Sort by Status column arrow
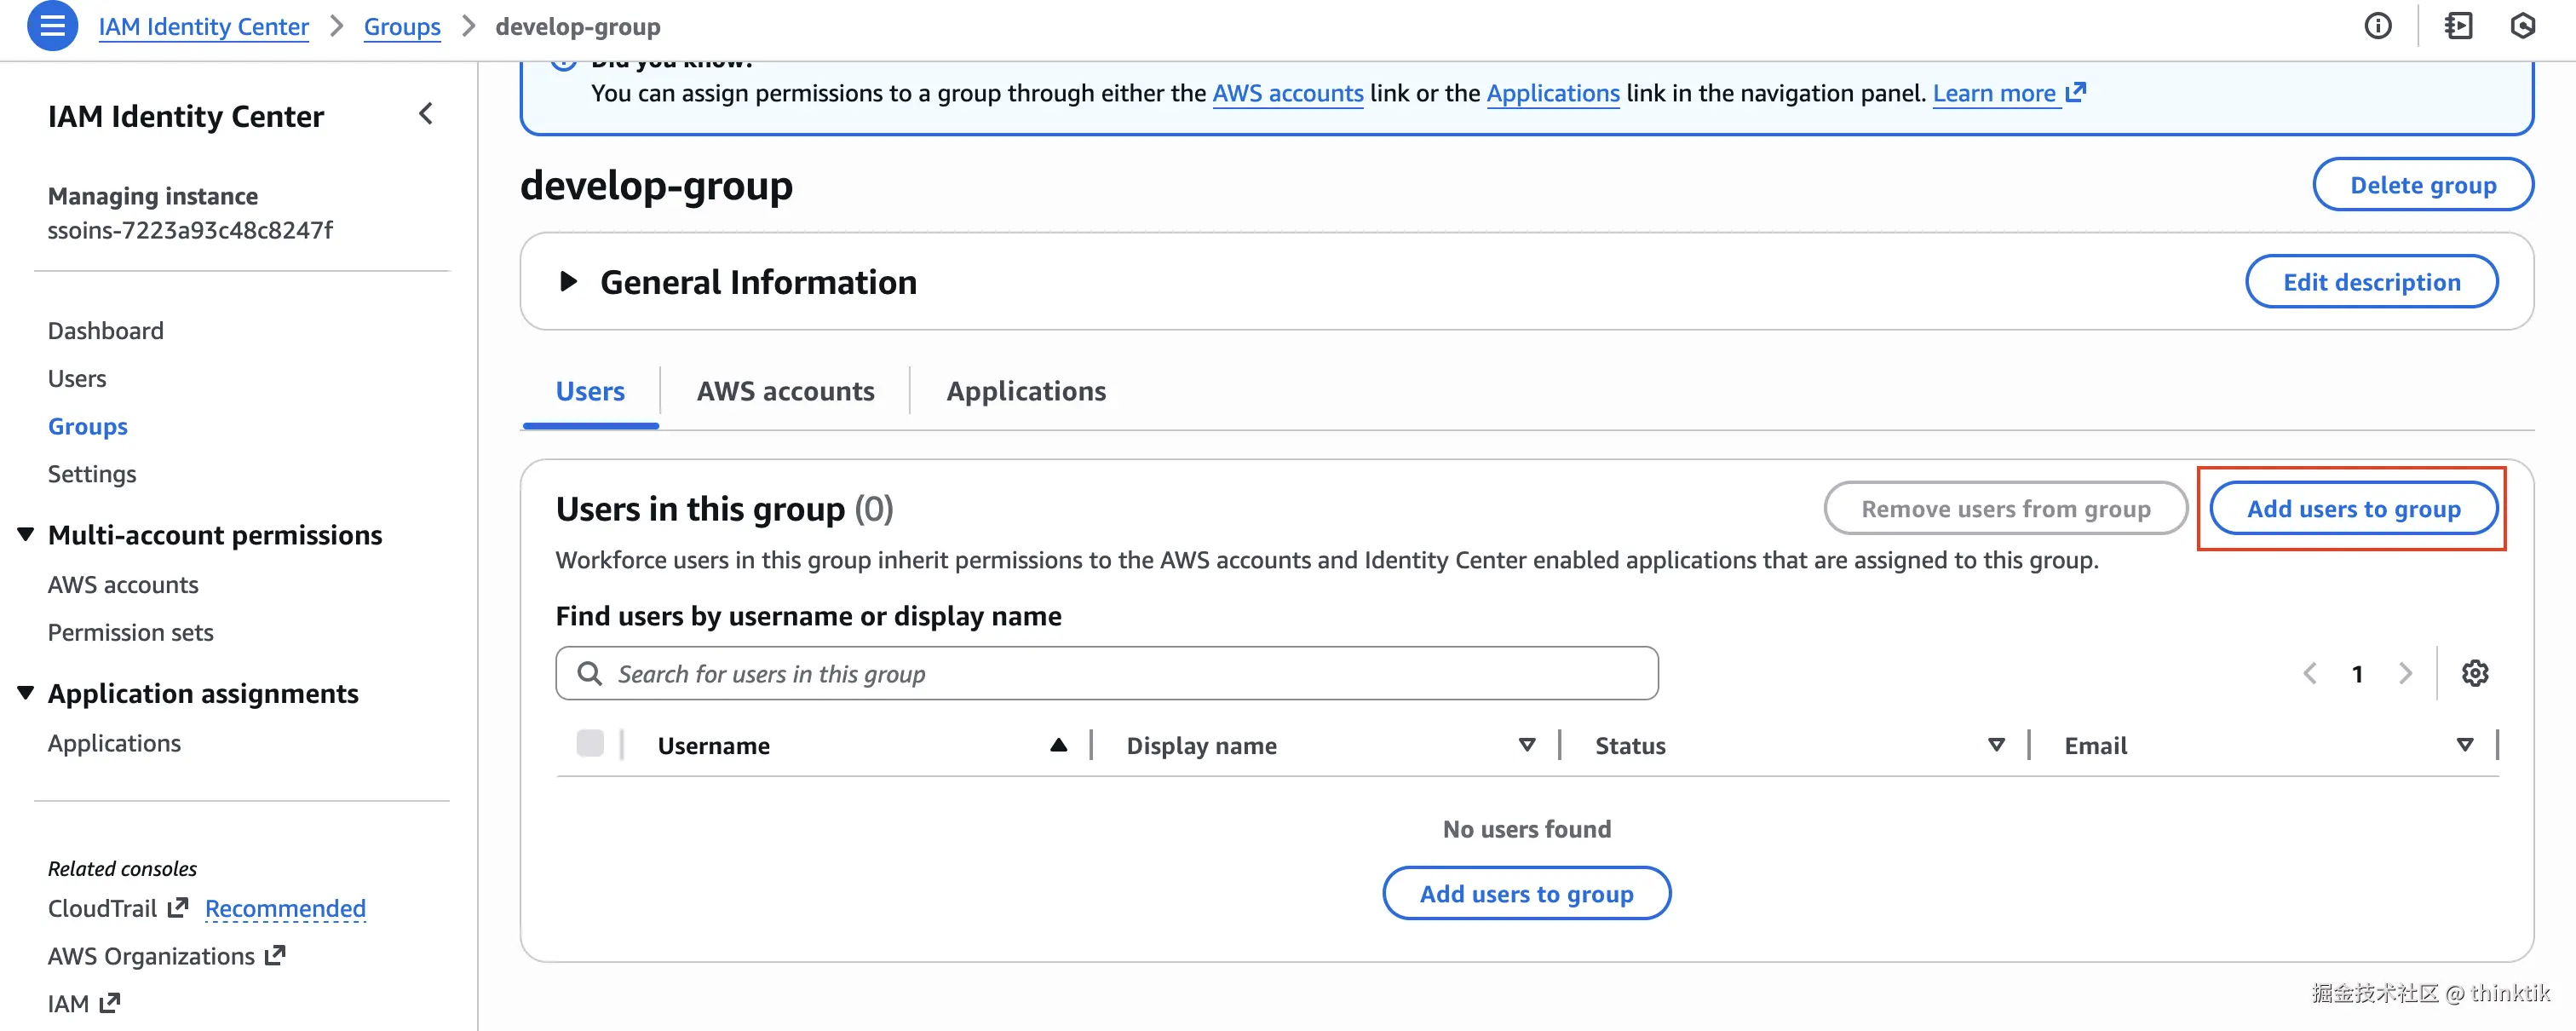Image resolution: width=2576 pixels, height=1031 pixels. point(1996,745)
